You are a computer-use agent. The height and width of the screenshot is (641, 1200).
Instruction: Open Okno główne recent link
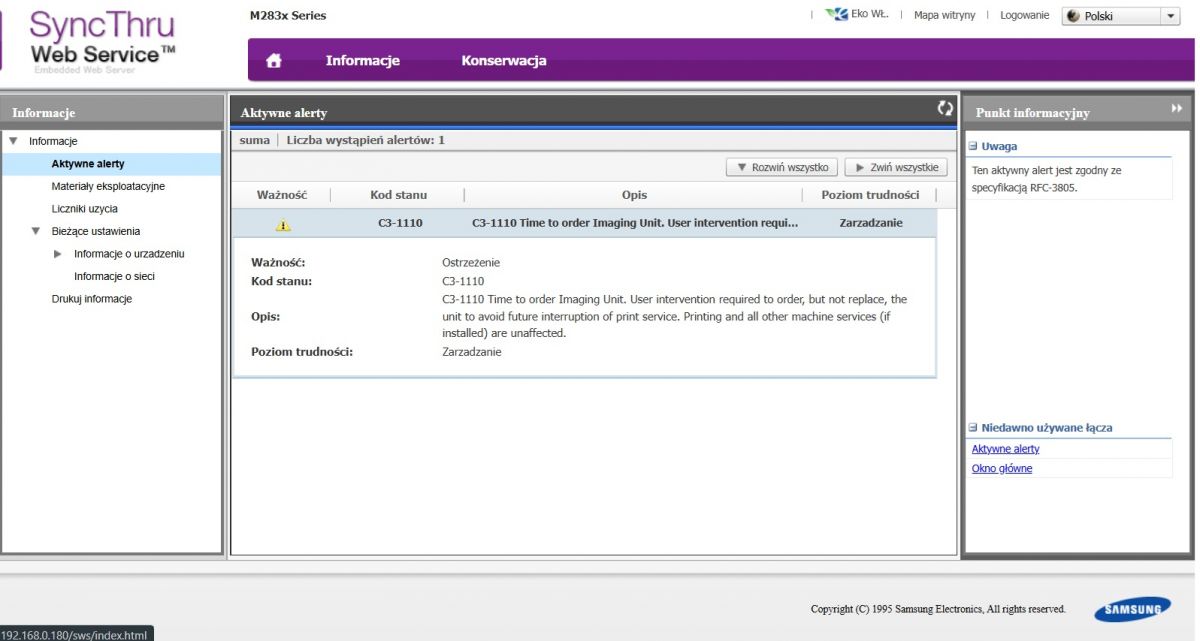pos(1002,468)
